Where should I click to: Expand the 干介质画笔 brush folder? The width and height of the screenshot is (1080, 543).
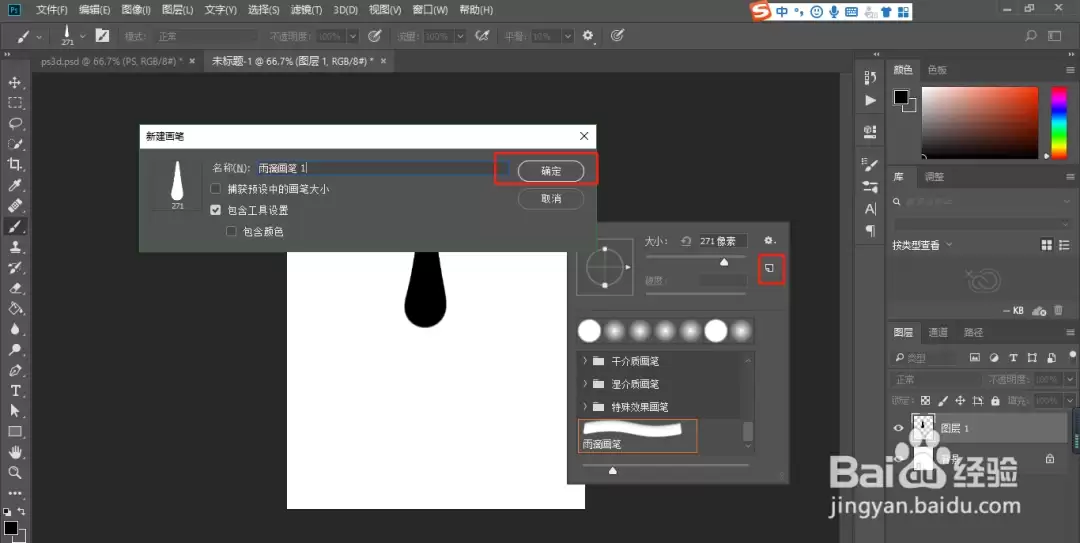point(585,360)
